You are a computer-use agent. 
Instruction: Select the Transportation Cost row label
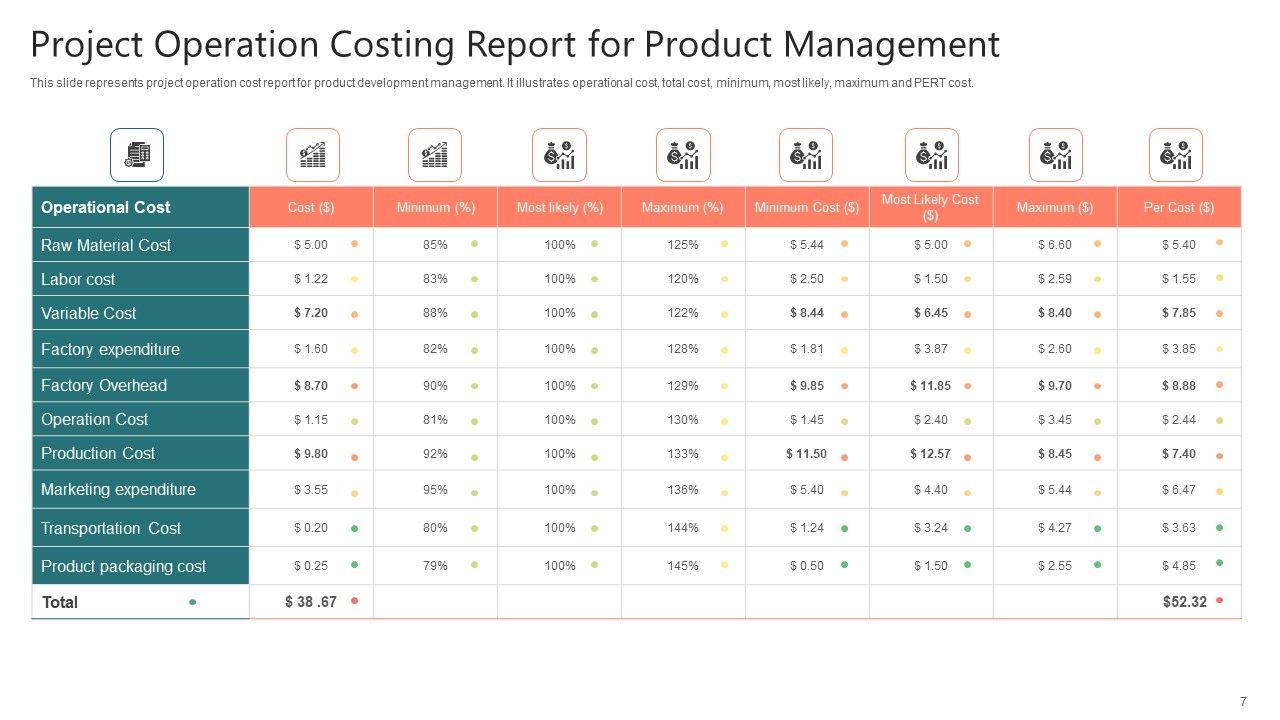[x=111, y=528]
